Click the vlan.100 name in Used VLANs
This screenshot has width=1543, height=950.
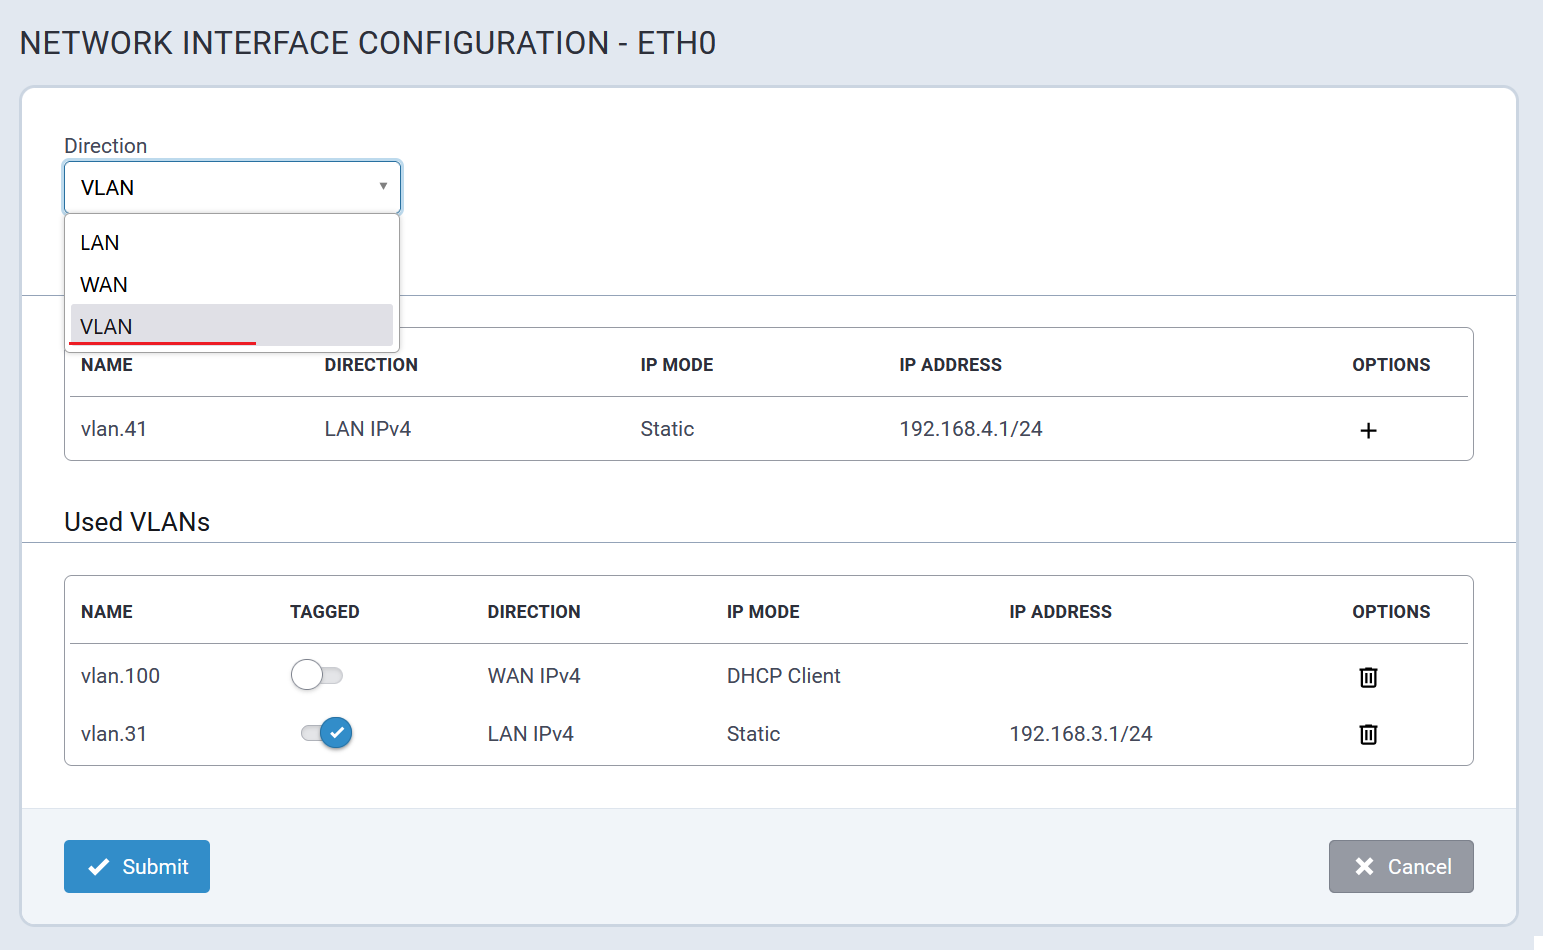click(x=120, y=676)
